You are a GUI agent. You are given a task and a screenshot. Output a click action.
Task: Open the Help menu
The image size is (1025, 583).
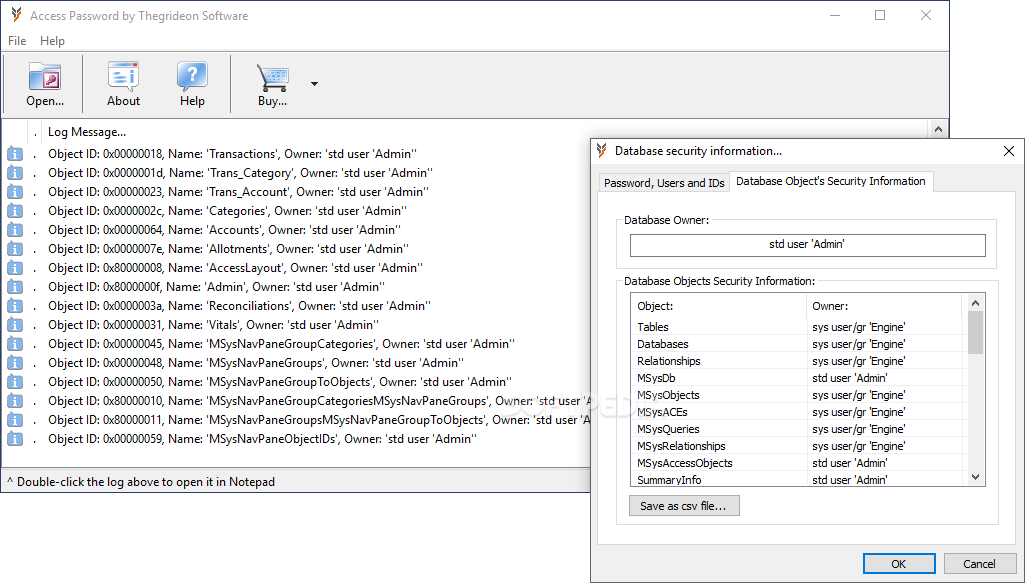coord(52,41)
